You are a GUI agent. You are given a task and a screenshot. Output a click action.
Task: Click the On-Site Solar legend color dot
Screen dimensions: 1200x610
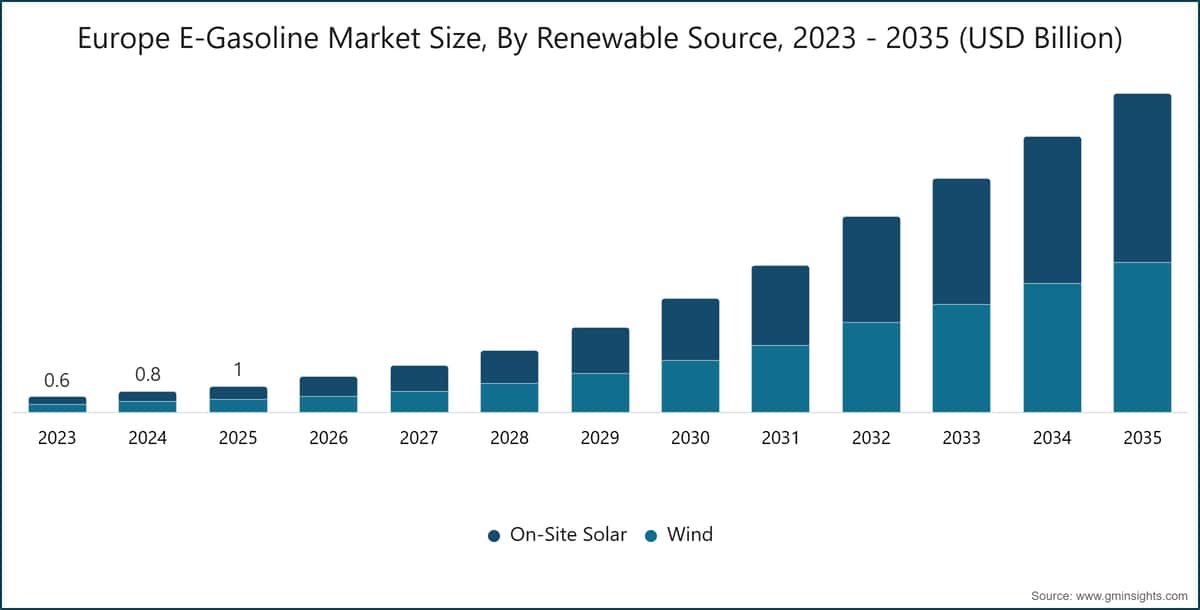coord(493,536)
